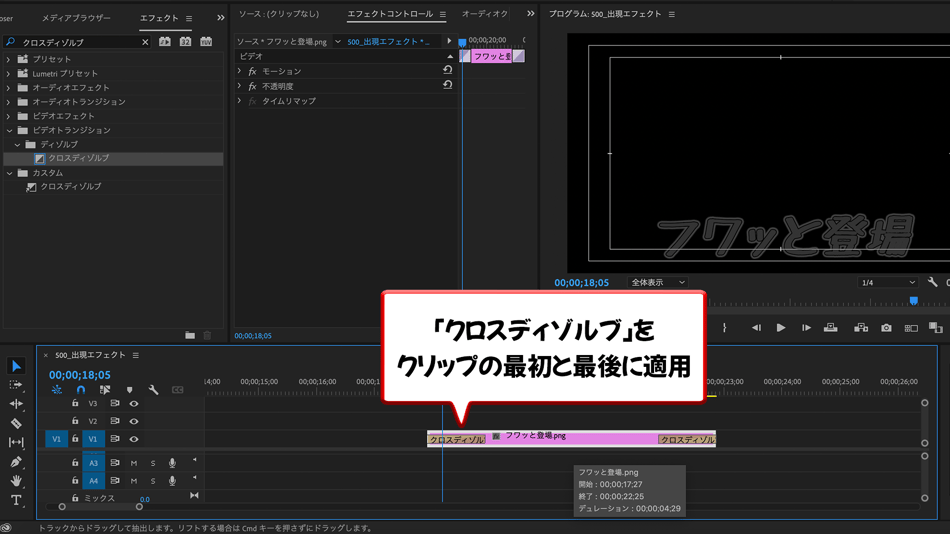Click the program monitor playhead marker
The height and width of the screenshot is (534, 950).
[913, 300]
